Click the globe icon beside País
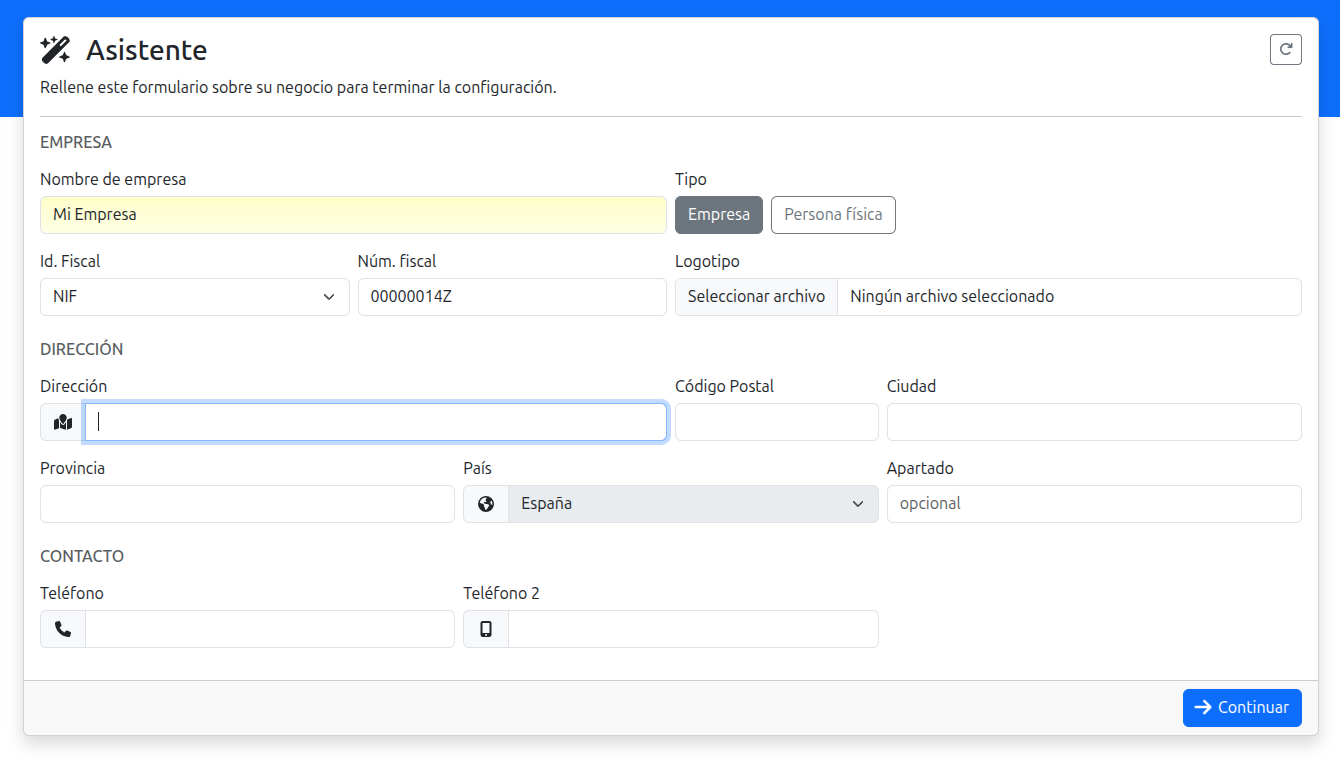 click(x=486, y=504)
